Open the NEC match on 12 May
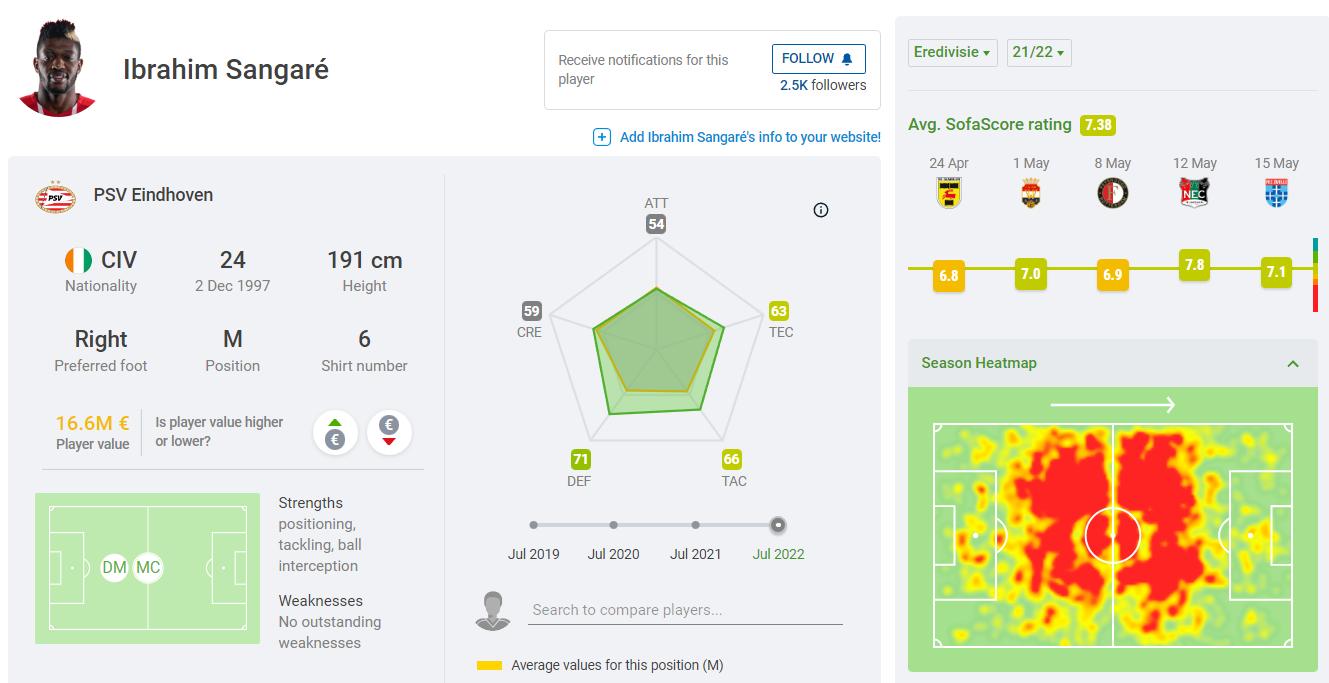The height and width of the screenshot is (683, 1329). [x=1194, y=192]
